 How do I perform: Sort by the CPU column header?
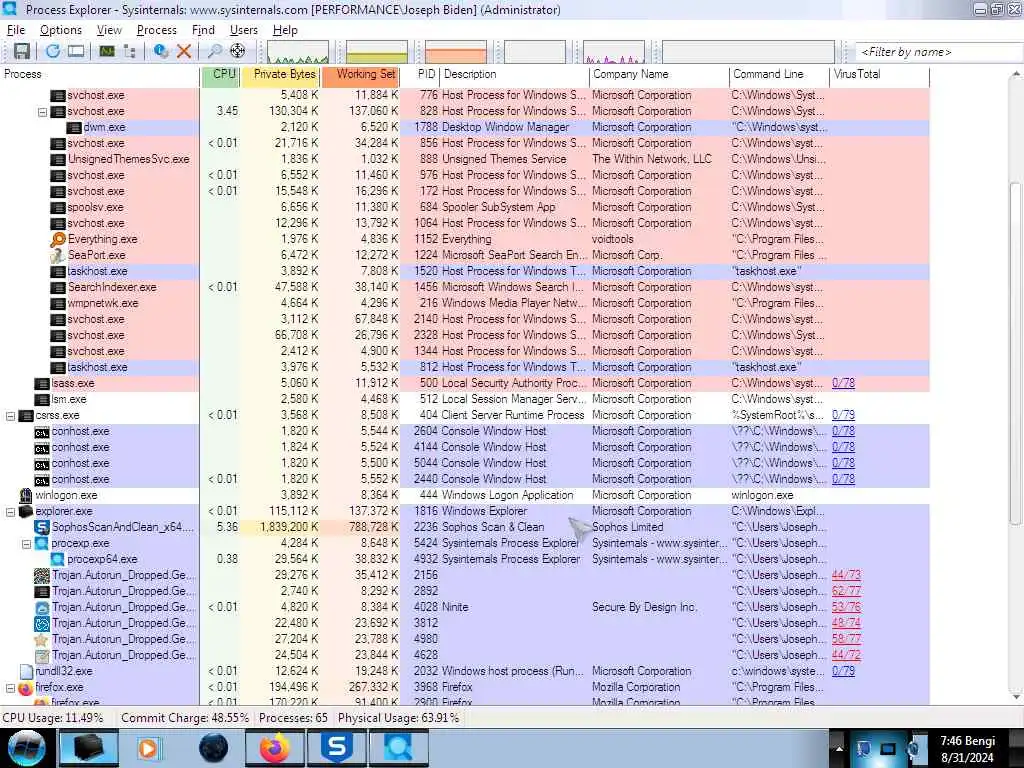221,74
